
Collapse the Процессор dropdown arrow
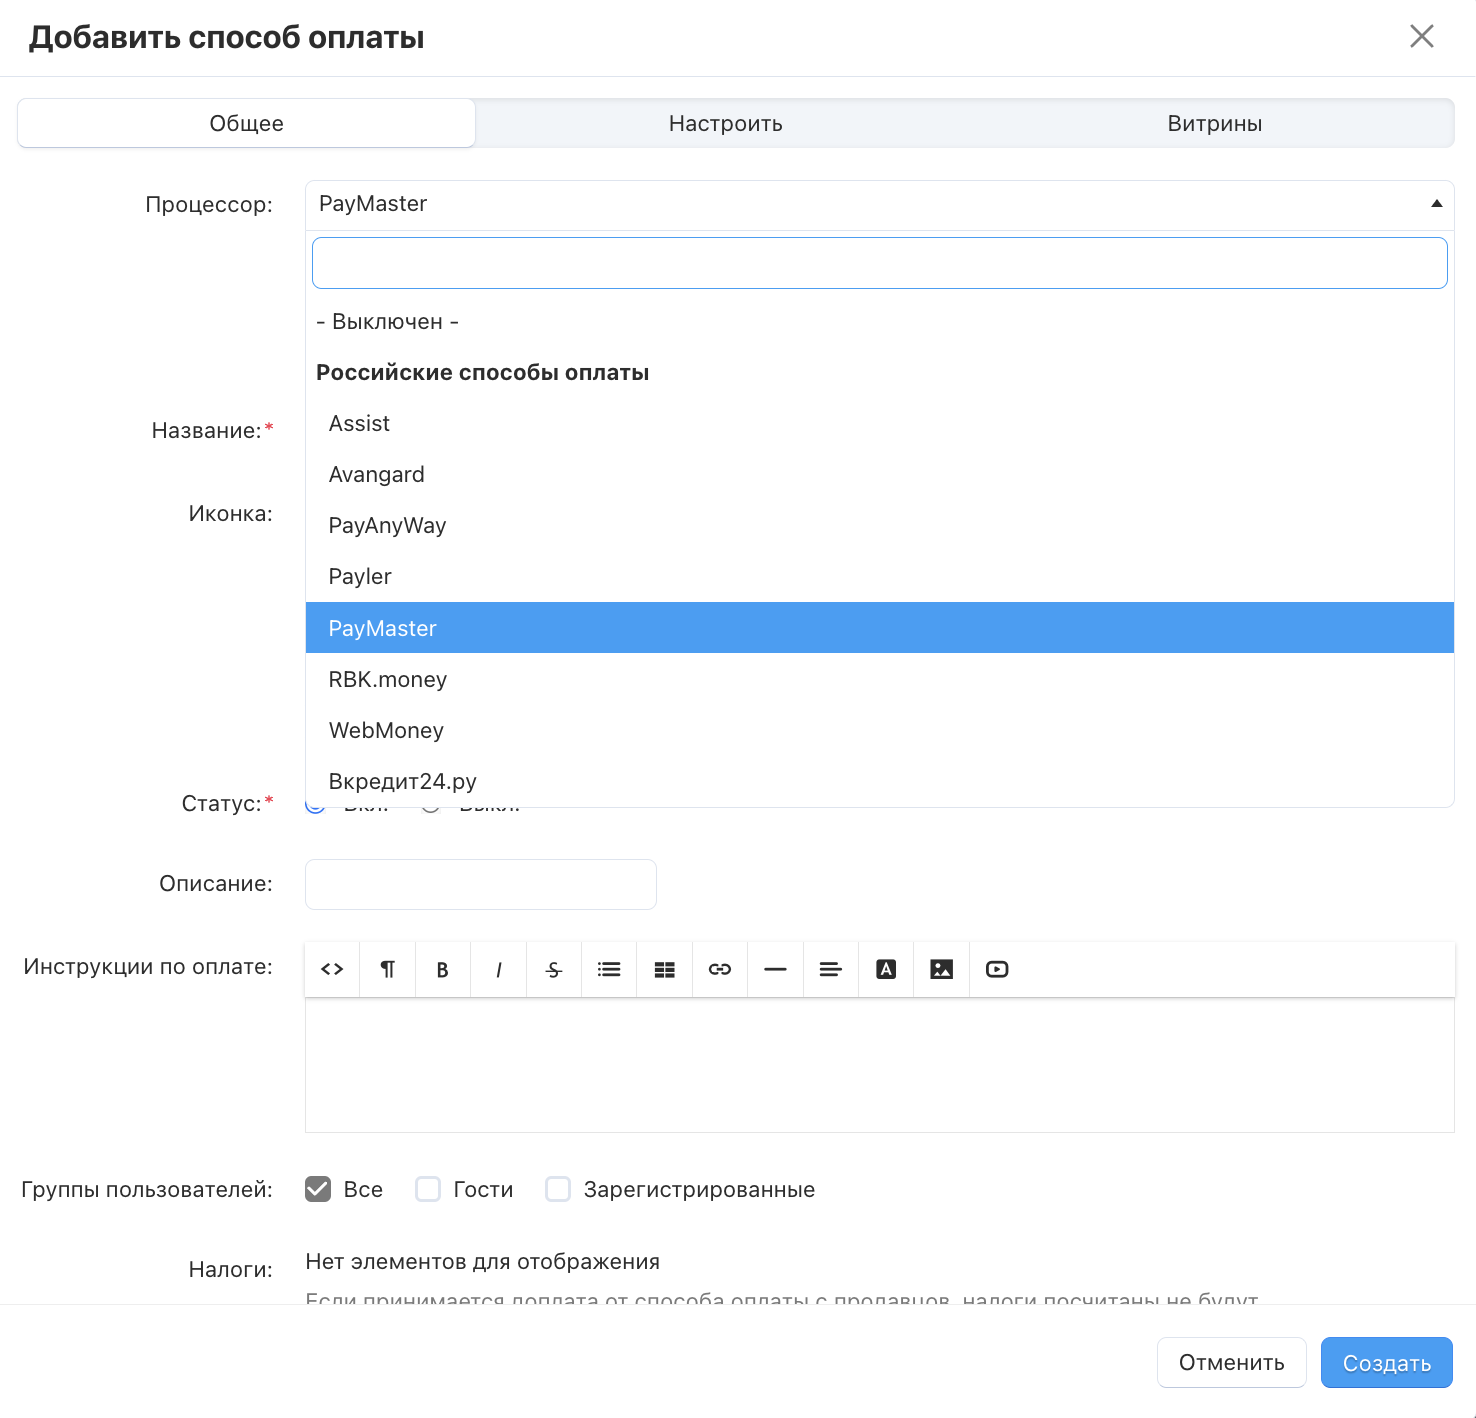[1436, 204]
